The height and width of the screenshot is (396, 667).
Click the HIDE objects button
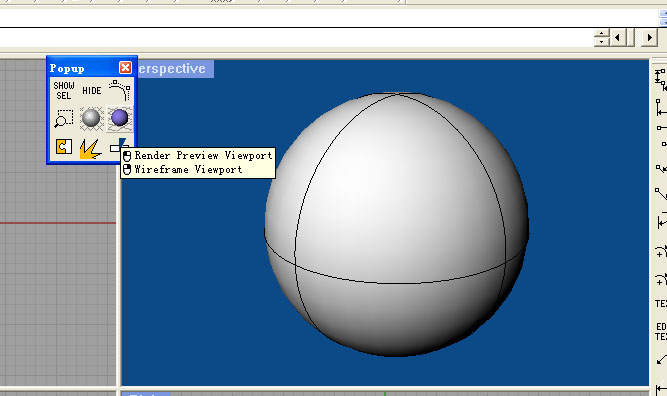tap(91, 90)
